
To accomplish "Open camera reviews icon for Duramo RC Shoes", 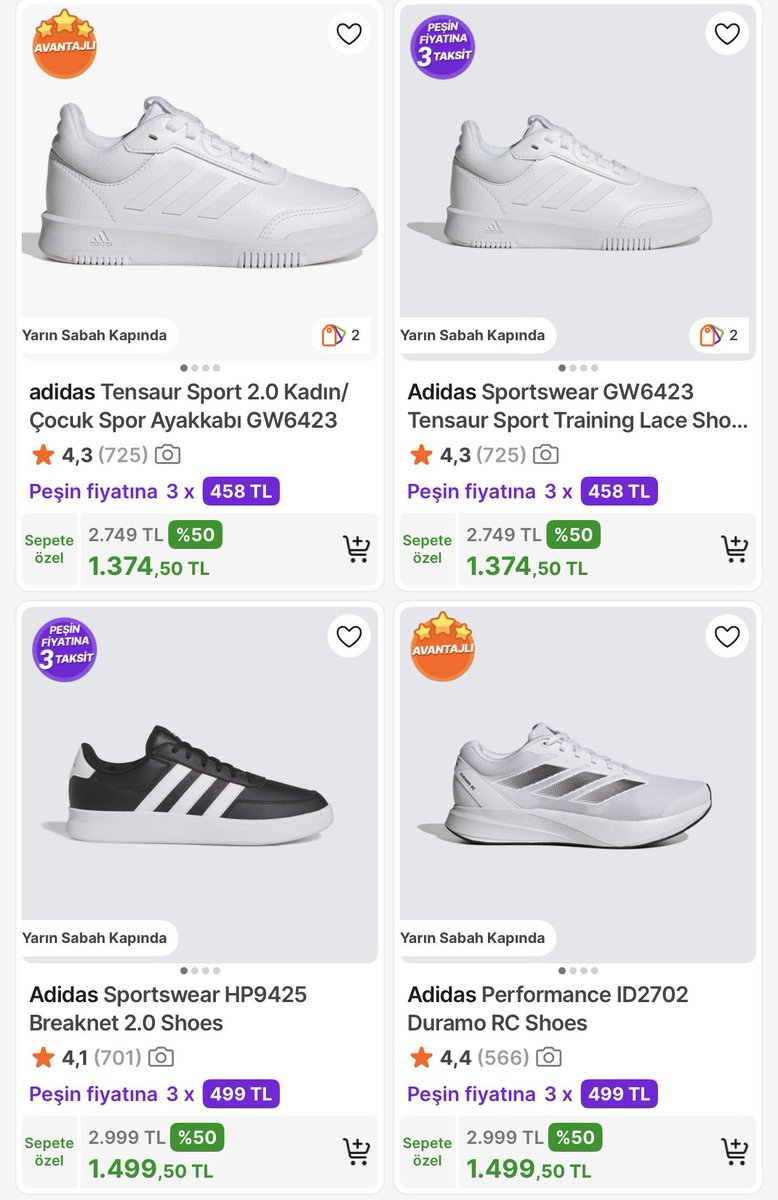I will (x=547, y=1058).
